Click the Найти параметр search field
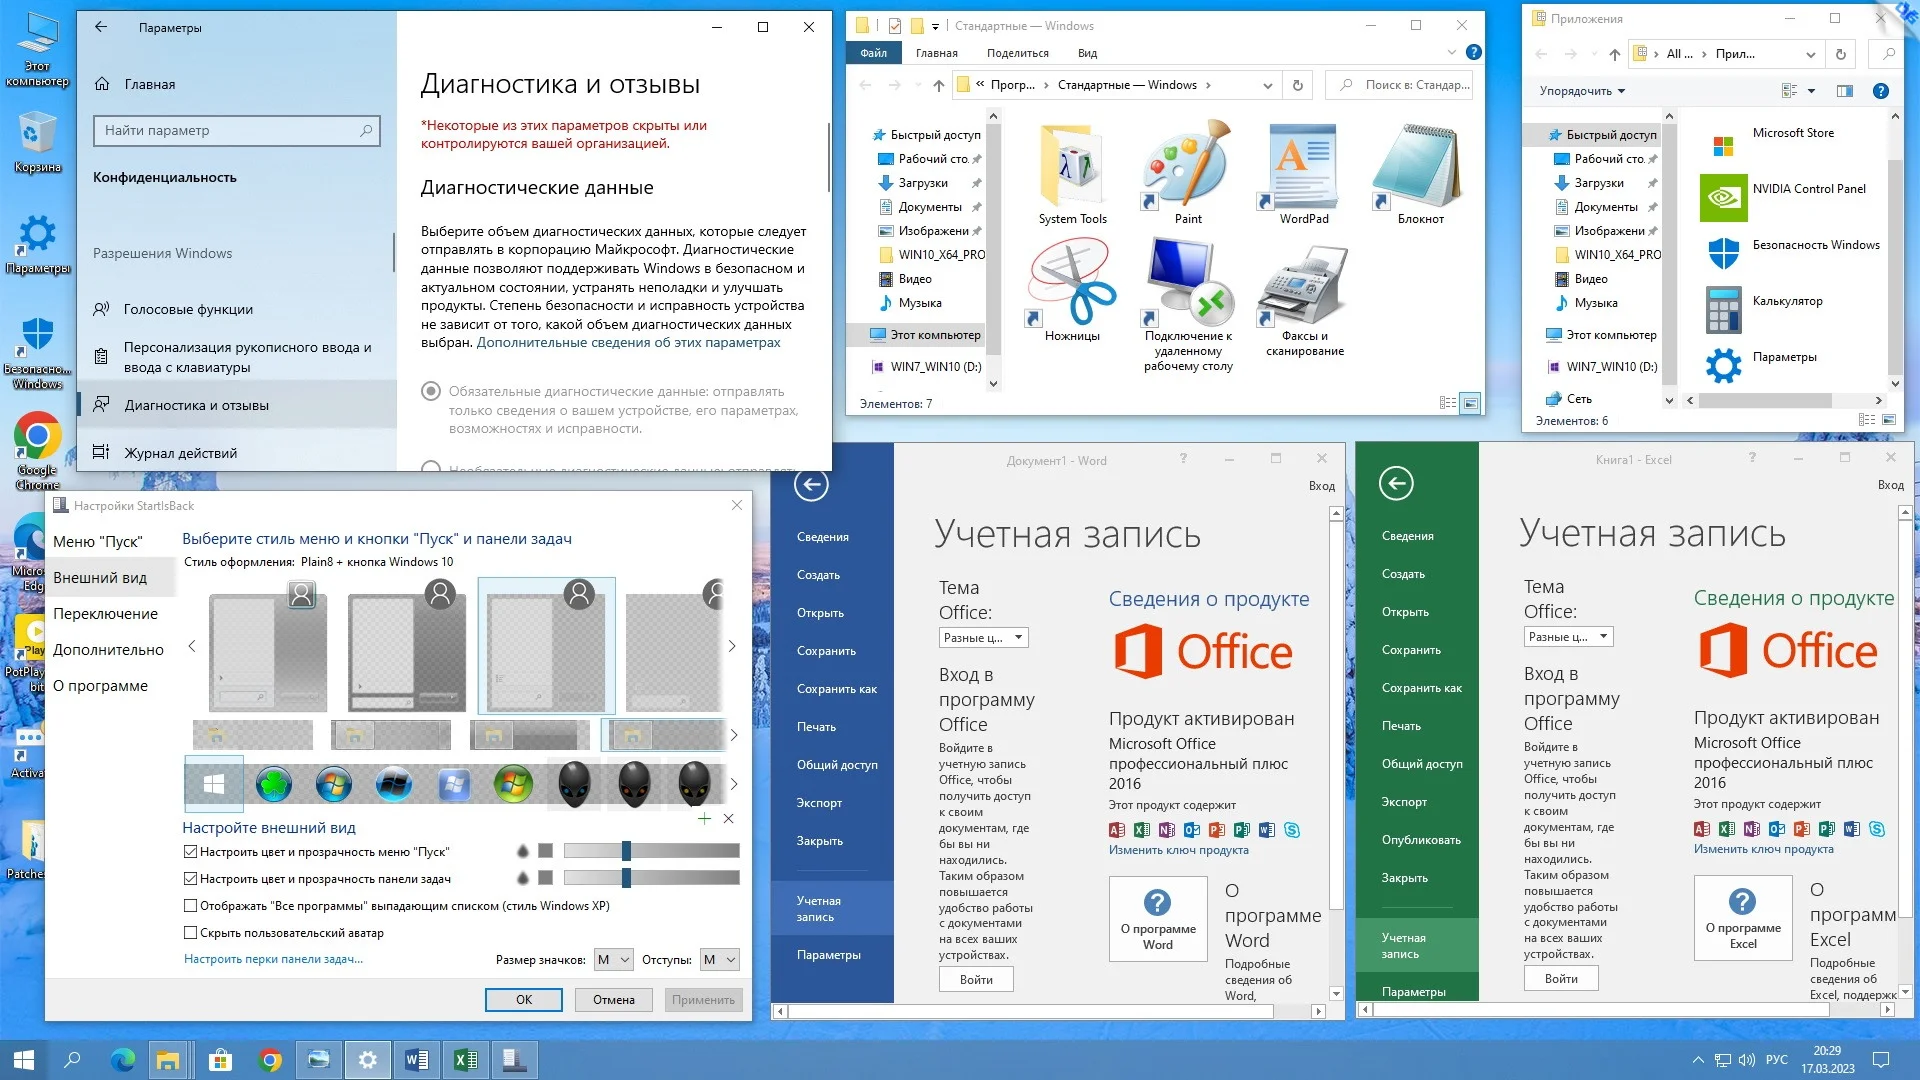The width and height of the screenshot is (1920, 1080). point(238,130)
